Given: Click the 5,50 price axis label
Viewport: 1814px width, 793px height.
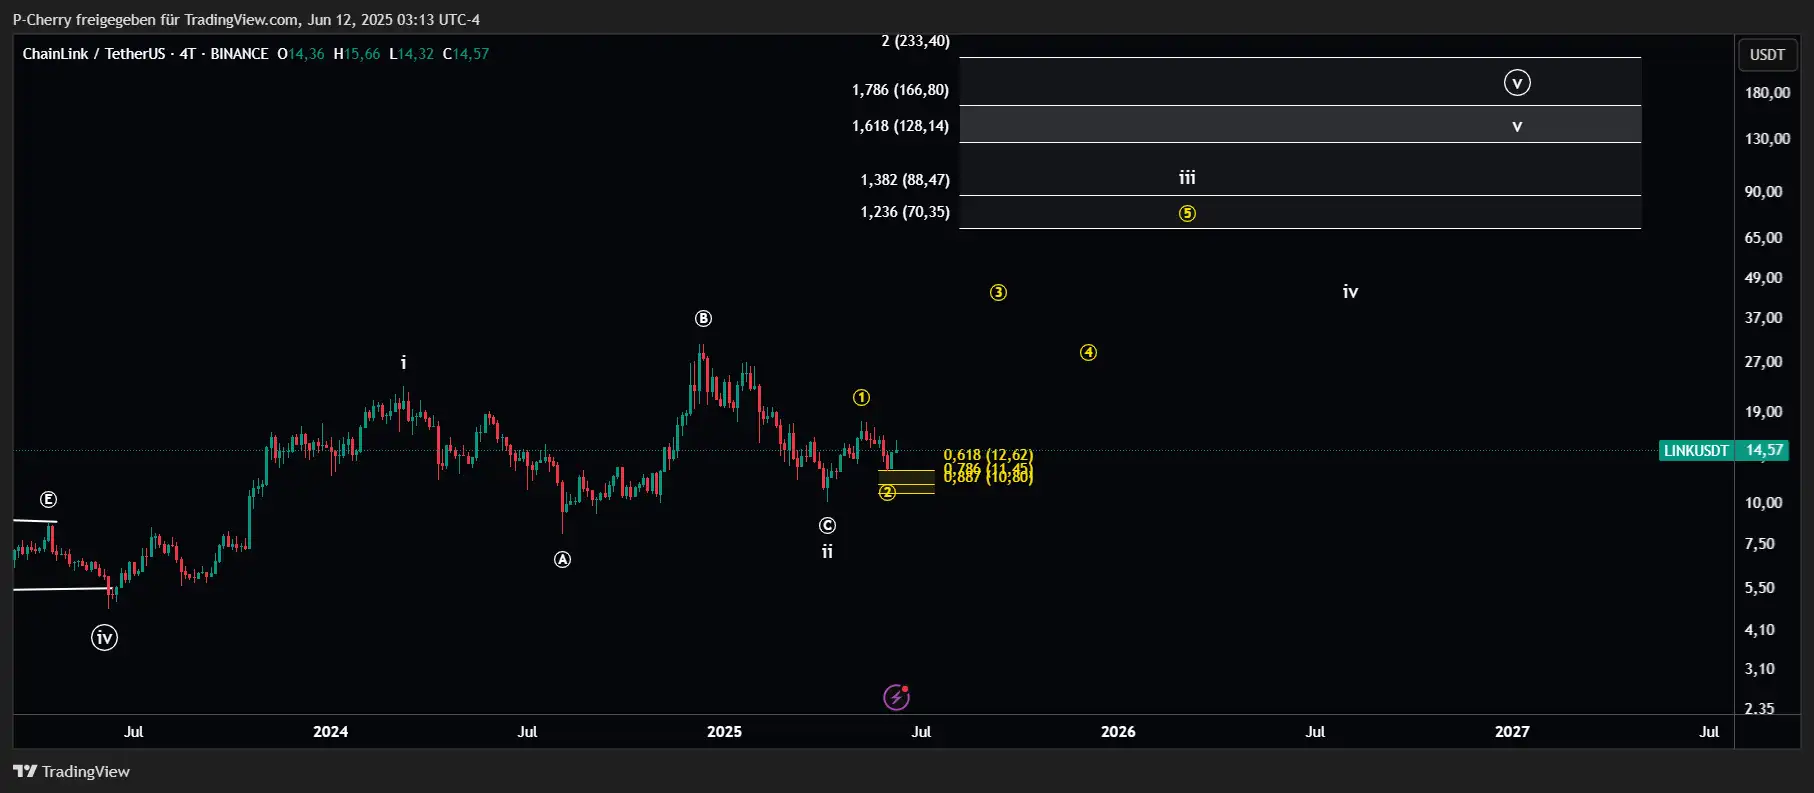Looking at the screenshot, I should [1759, 588].
